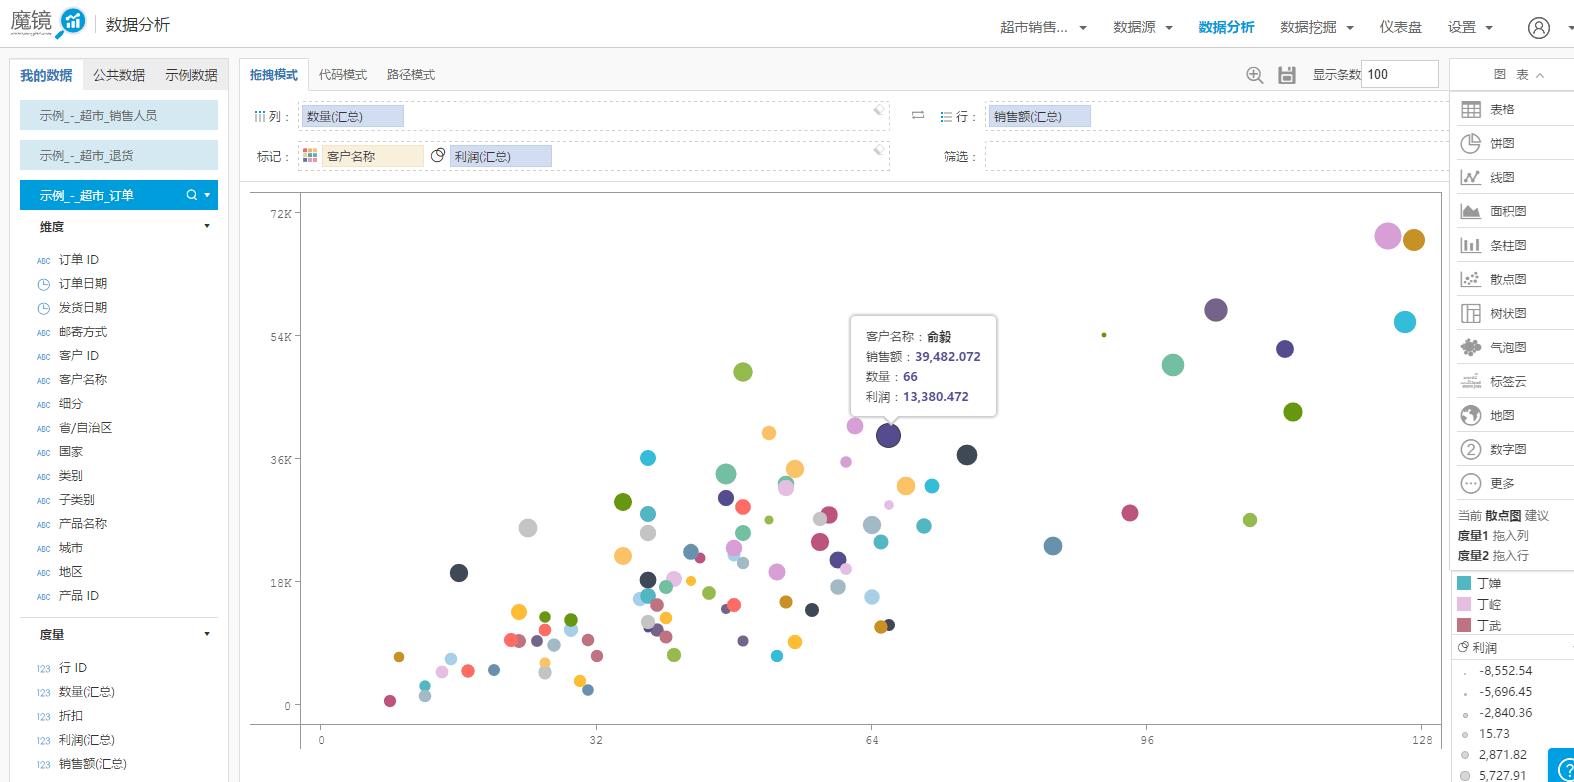This screenshot has width=1574, height=782.
Task: Choose the bubble chart (气泡图) icon
Action: point(1471,348)
